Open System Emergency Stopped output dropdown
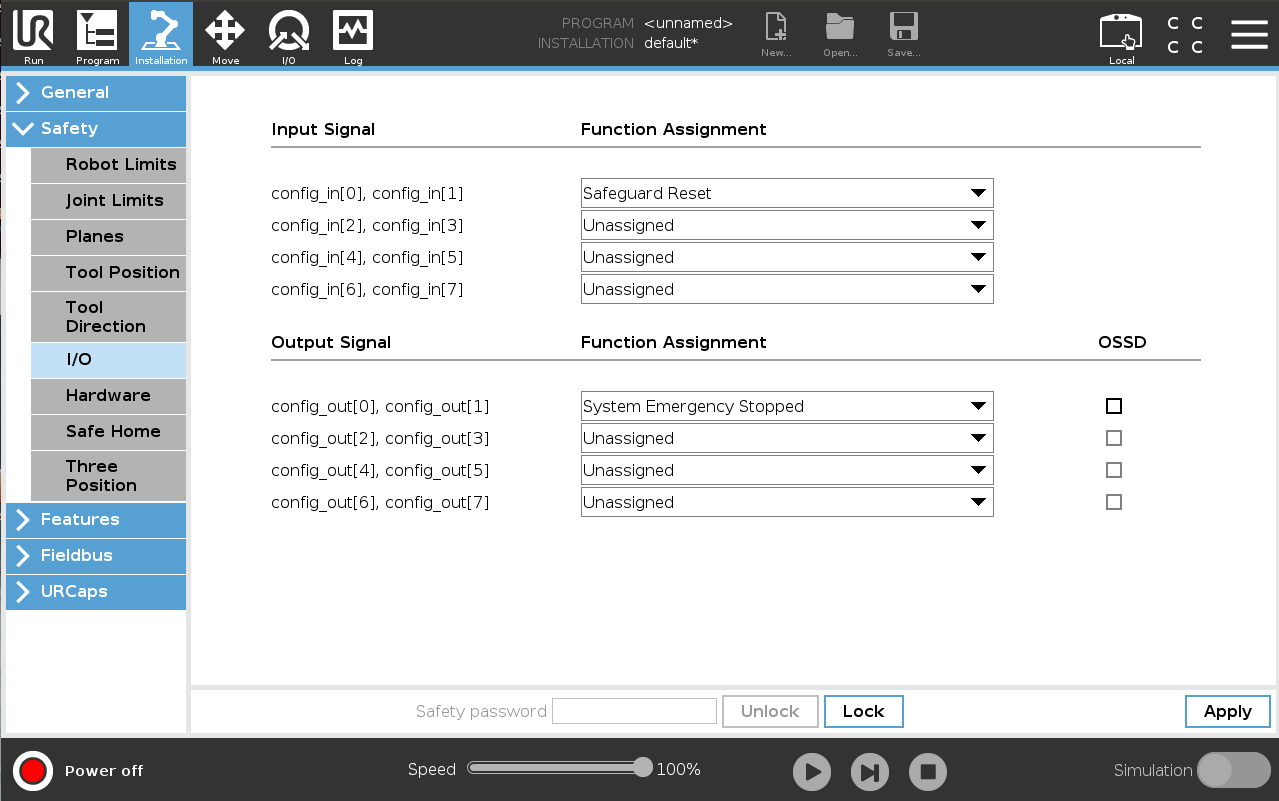Viewport: 1279px width, 801px height. (786, 406)
